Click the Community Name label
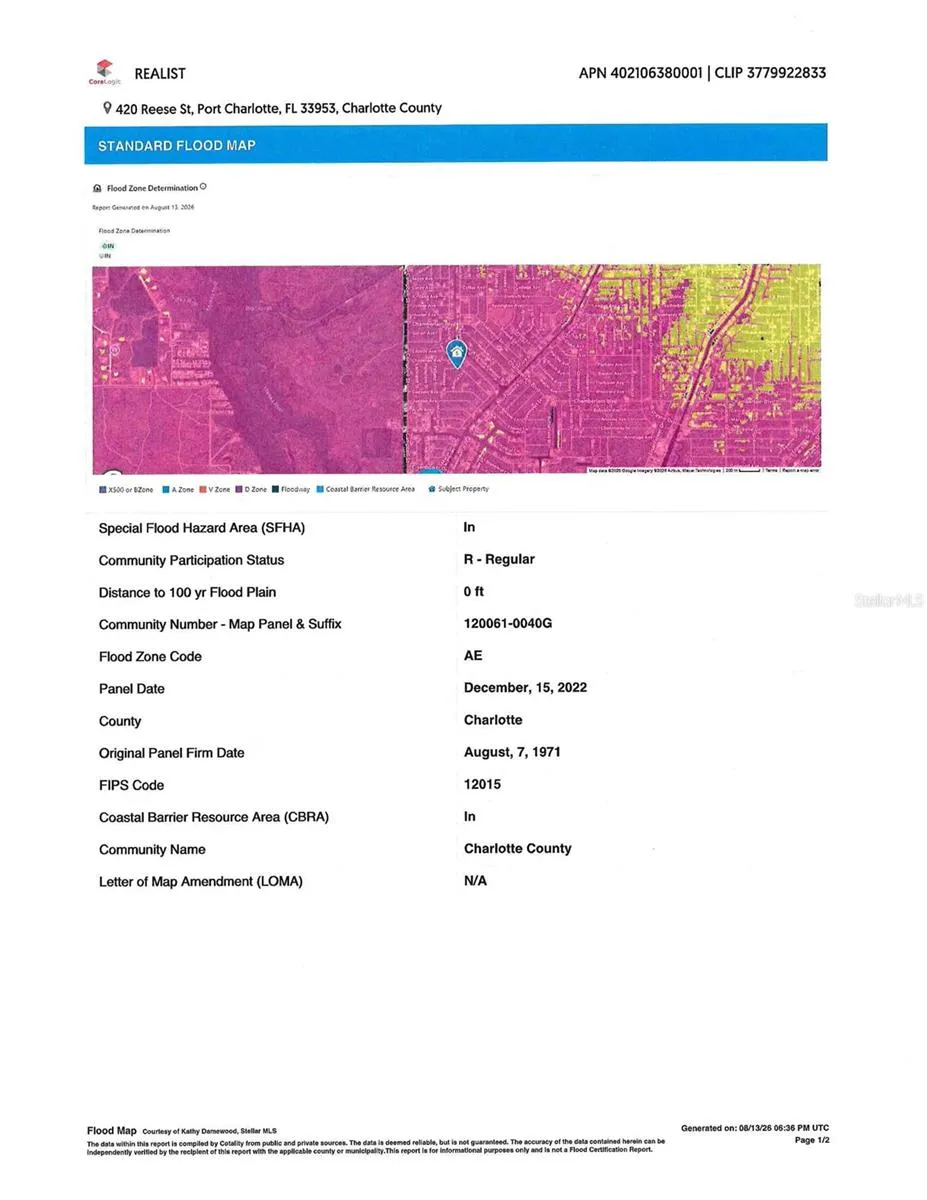This screenshot has width=927, height=1200. pyautogui.click(x=152, y=849)
